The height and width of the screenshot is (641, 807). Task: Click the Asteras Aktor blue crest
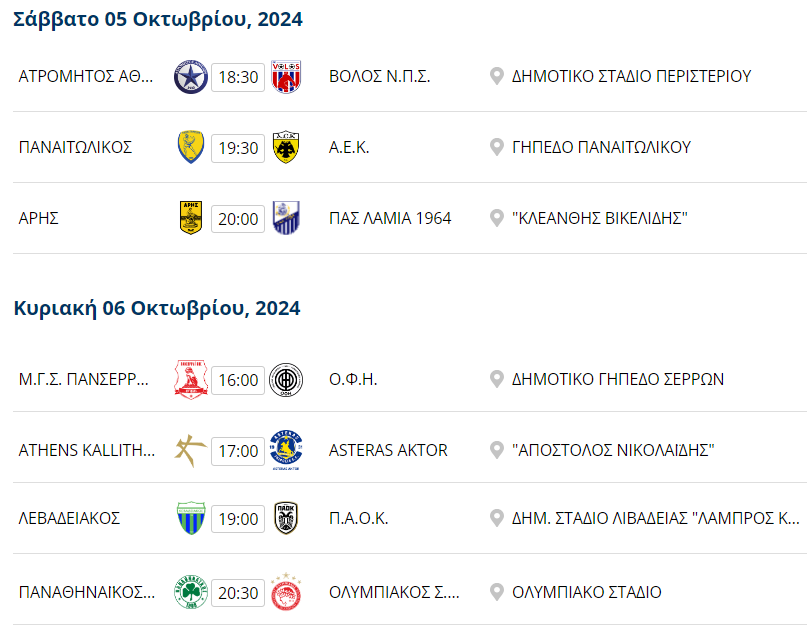[286, 451]
